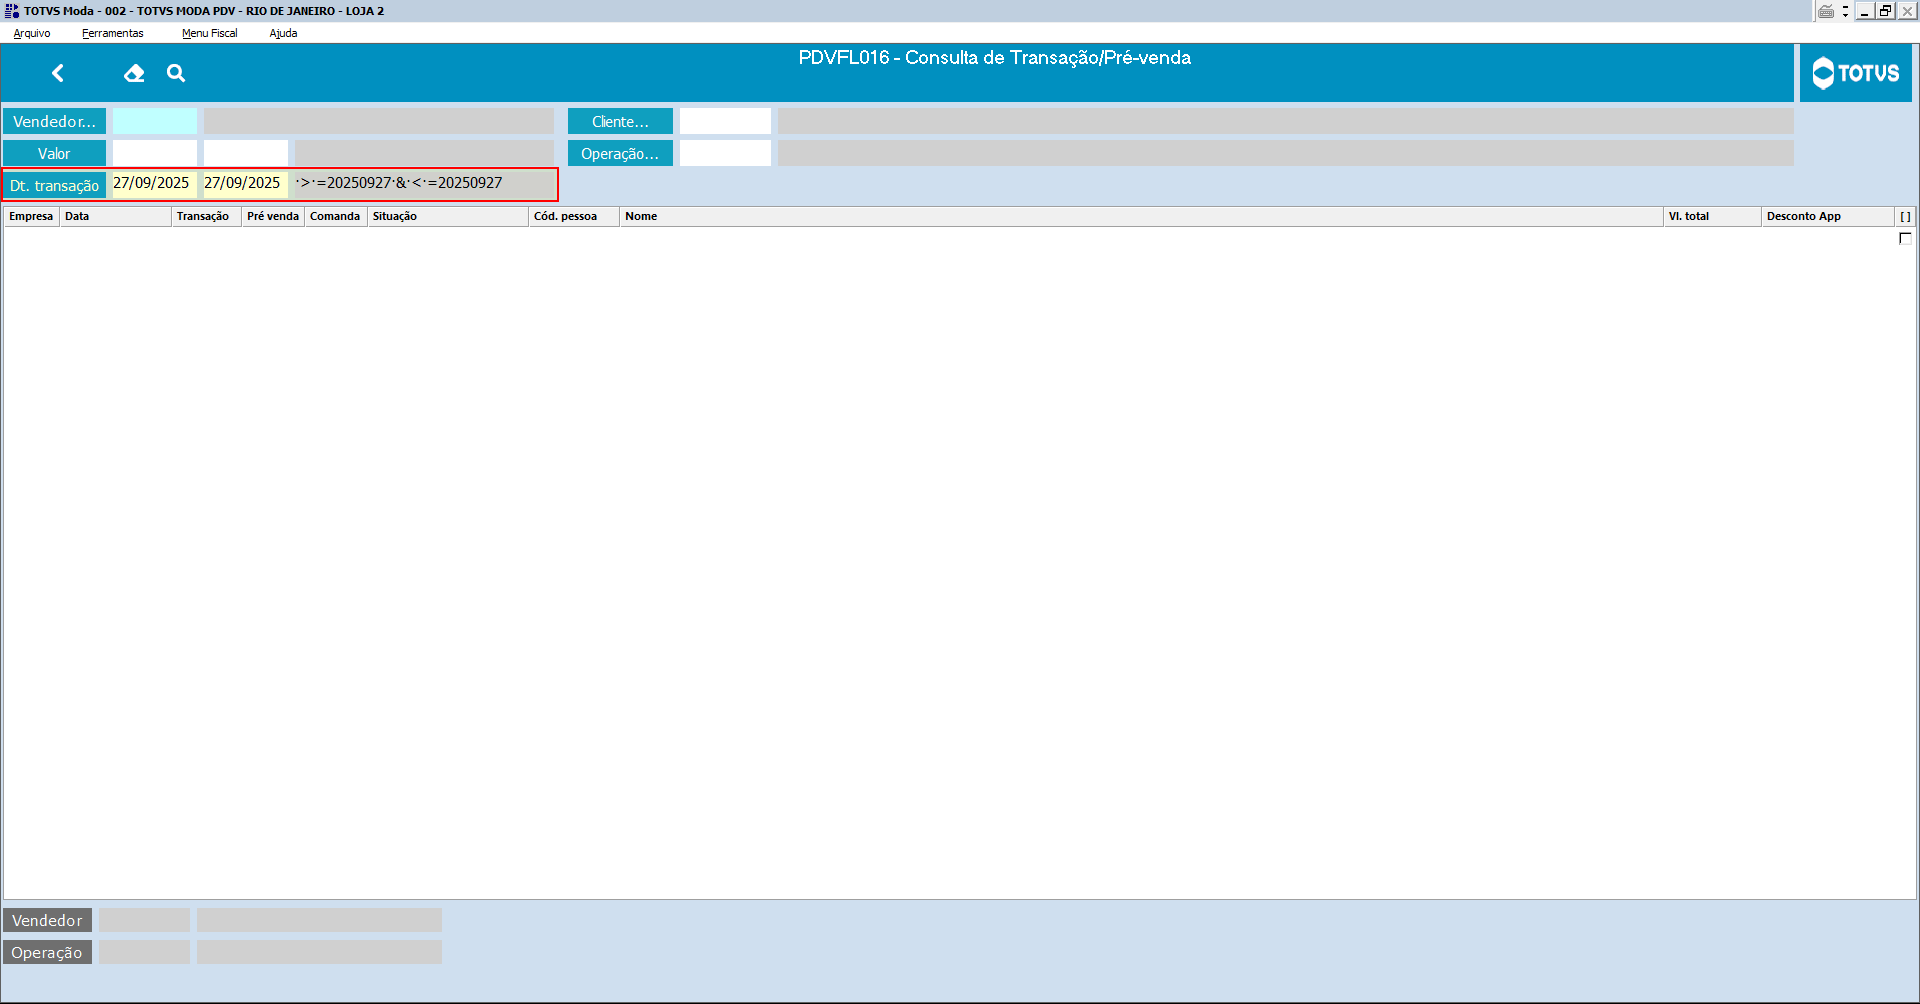Click the Cód. pessoa column header
The image size is (1920, 1004).
(x=574, y=216)
